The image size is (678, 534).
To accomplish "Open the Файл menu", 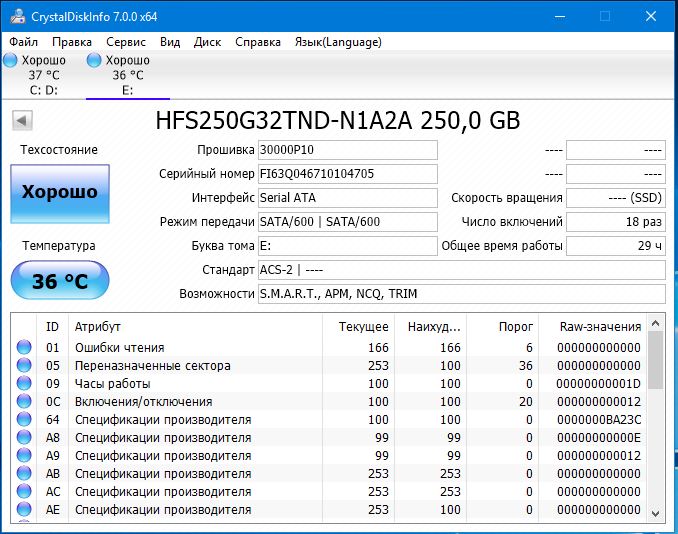I will click(23, 42).
